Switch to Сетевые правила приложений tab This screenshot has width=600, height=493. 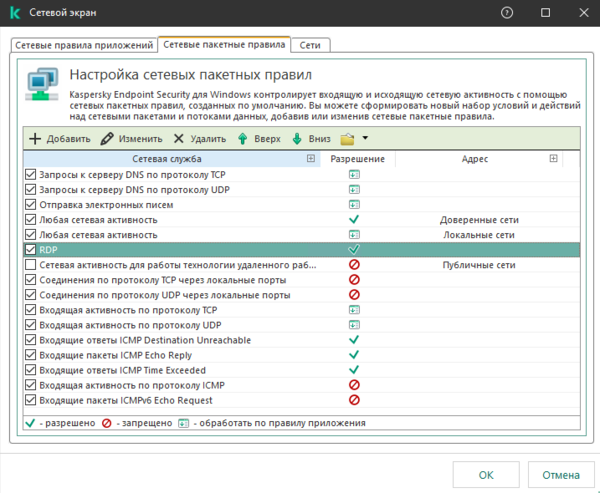point(84,45)
